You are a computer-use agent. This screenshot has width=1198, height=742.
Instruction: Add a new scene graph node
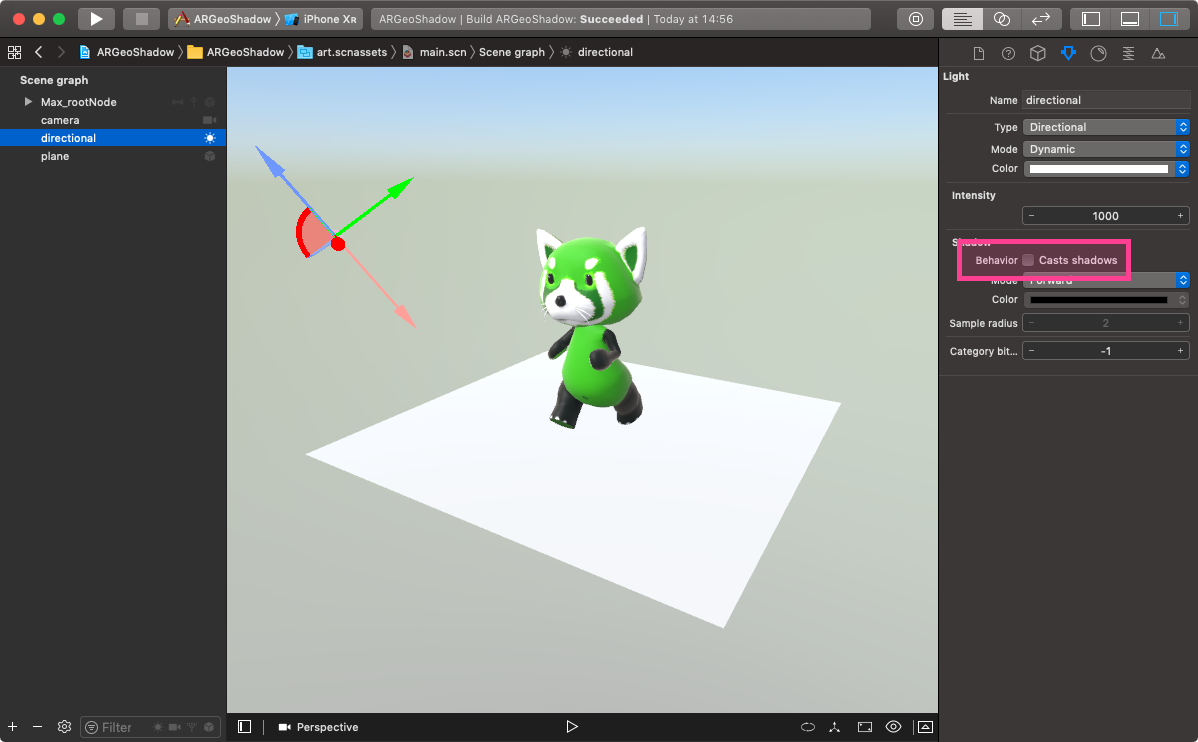point(12,727)
